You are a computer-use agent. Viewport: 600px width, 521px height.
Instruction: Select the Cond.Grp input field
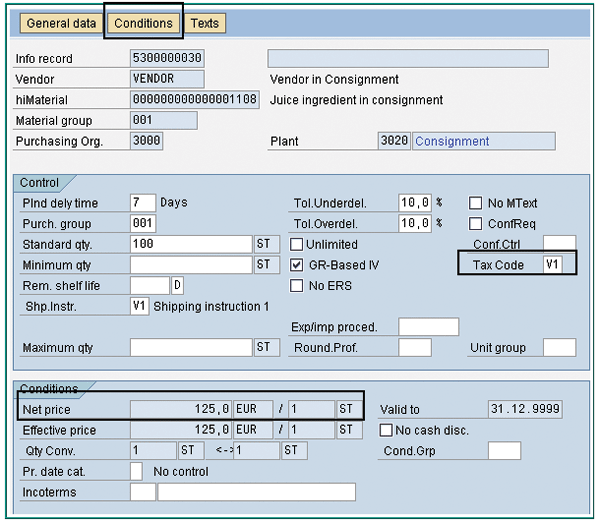[x=504, y=451]
